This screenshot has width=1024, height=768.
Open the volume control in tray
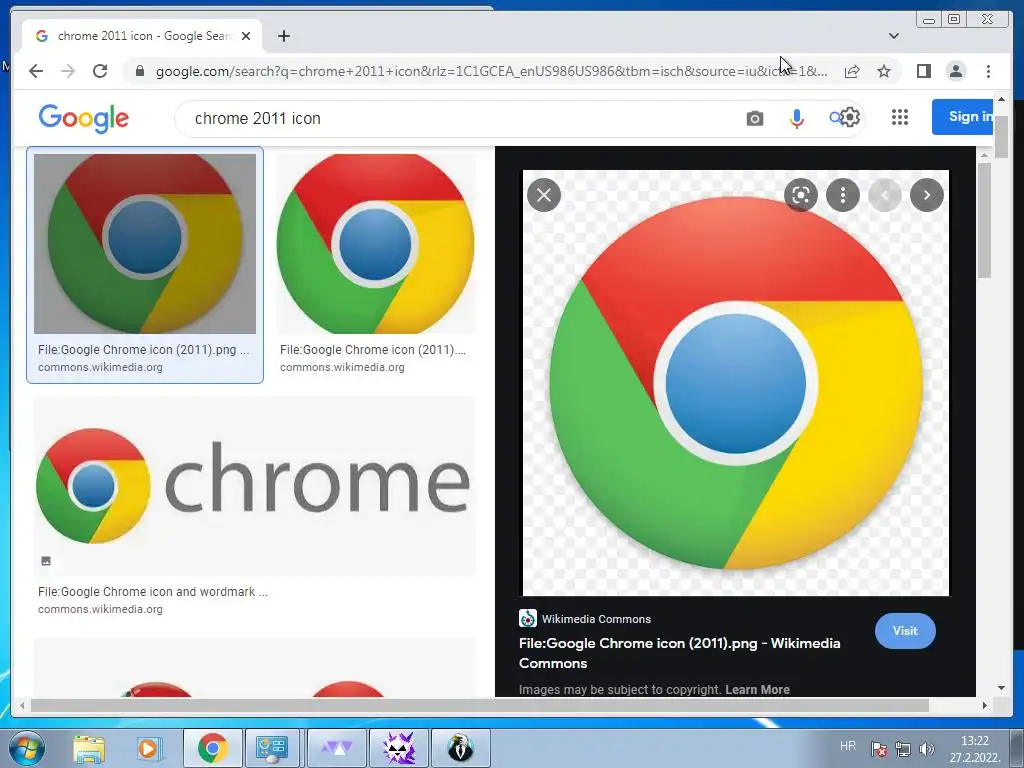pyautogui.click(x=926, y=748)
